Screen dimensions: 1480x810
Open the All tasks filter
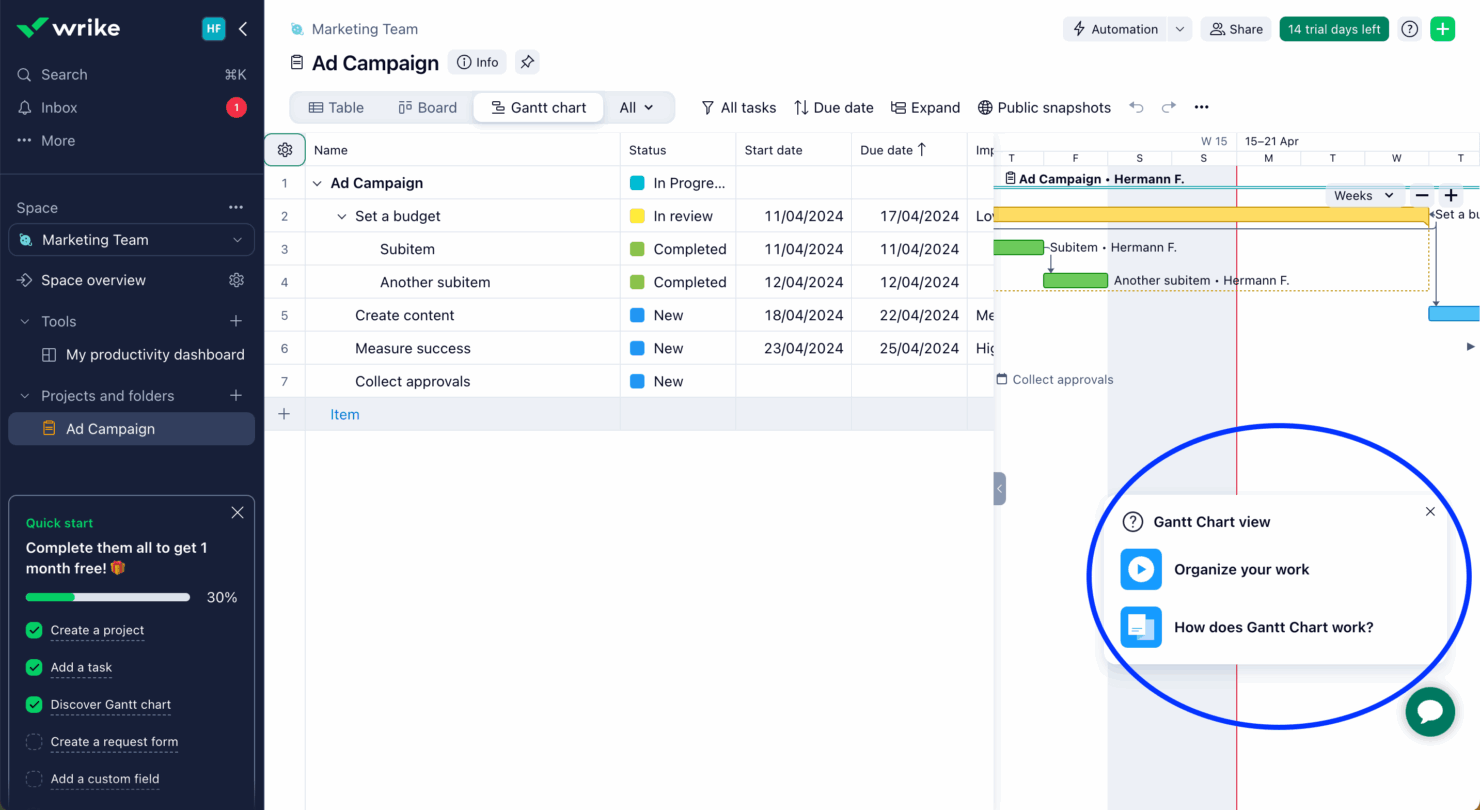tap(738, 107)
